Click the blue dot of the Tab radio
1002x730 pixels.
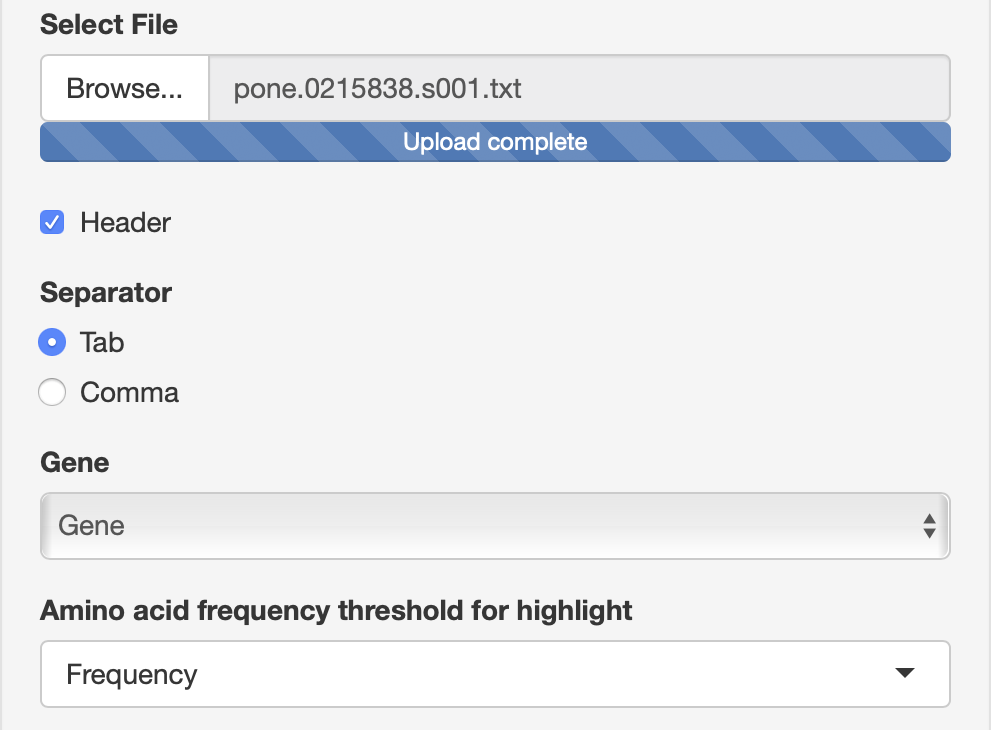point(52,342)
